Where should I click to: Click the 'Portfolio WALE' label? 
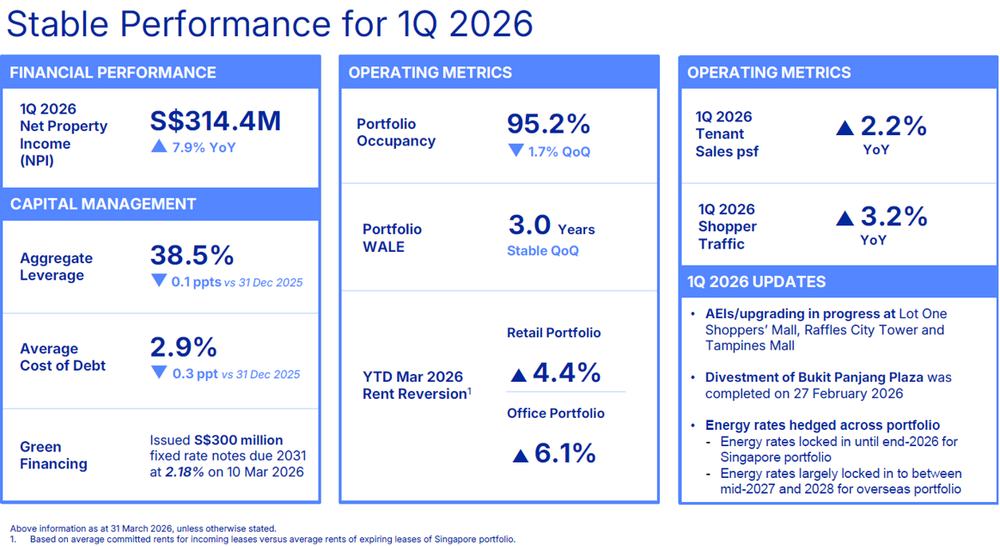(392, 238)
